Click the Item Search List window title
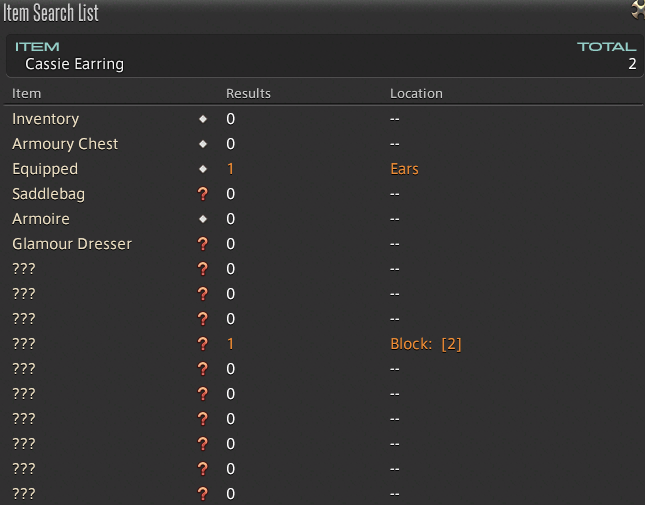645x505 pixels. (x=51, y=13)
